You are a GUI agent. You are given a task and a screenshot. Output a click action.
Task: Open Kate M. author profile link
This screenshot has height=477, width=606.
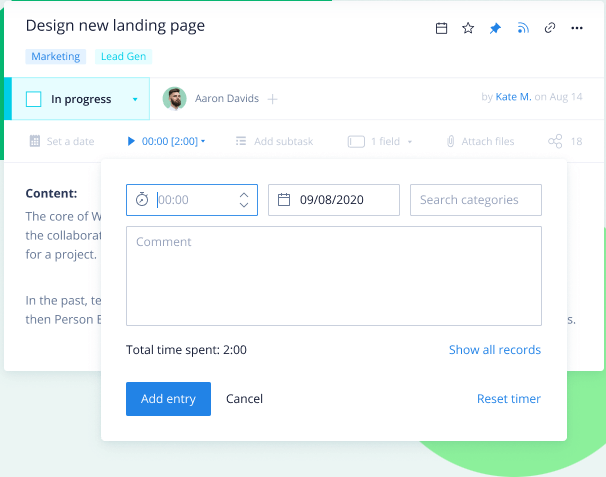tap(513, 97)
